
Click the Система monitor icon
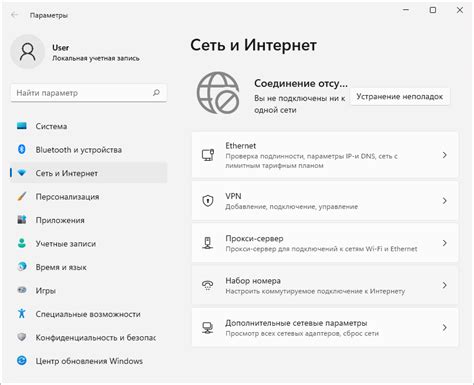tap(22, 126)
